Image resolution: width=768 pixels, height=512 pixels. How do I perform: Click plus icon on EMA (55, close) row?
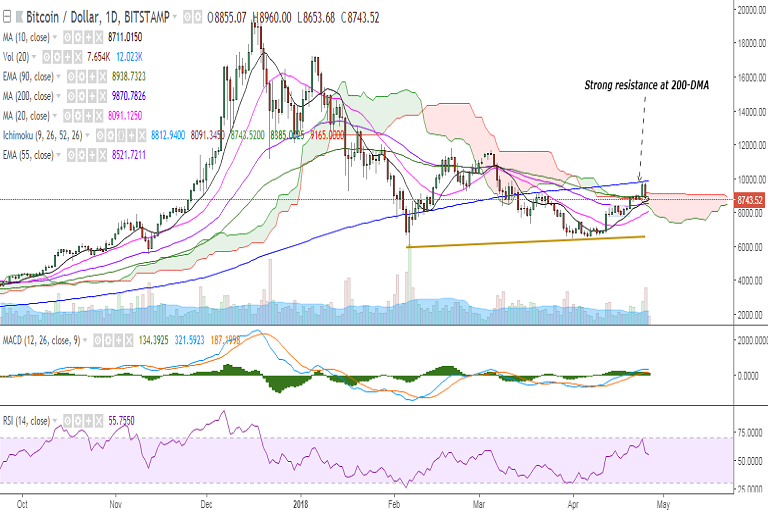point(92,155)
